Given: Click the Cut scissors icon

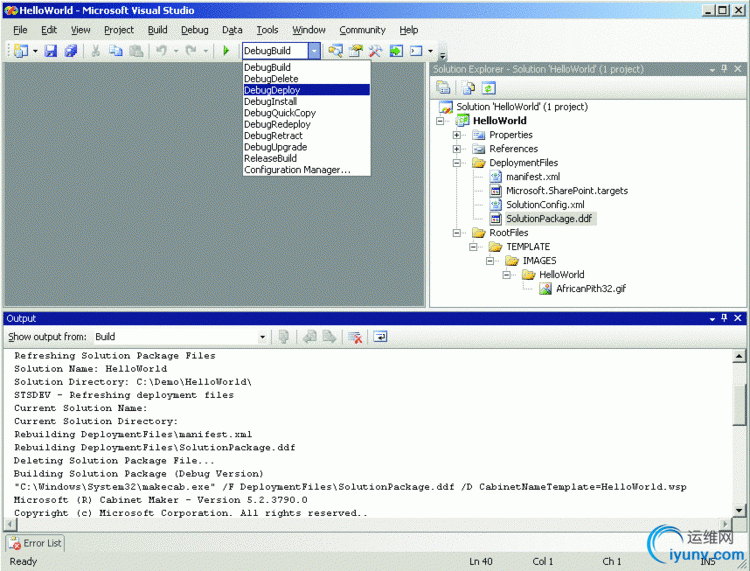Looking at the screenshot, I should tap(96, 50).
